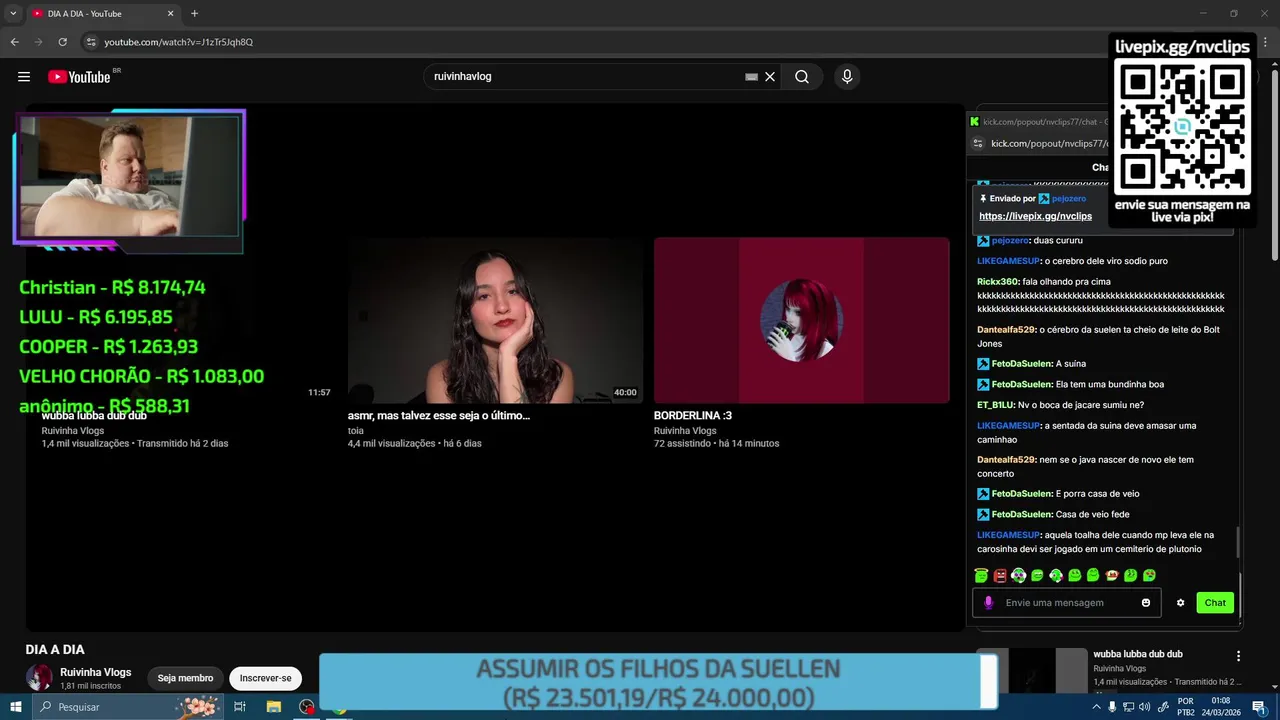Click the 'Inscrever-se' subscribe button

click(266, 678)
